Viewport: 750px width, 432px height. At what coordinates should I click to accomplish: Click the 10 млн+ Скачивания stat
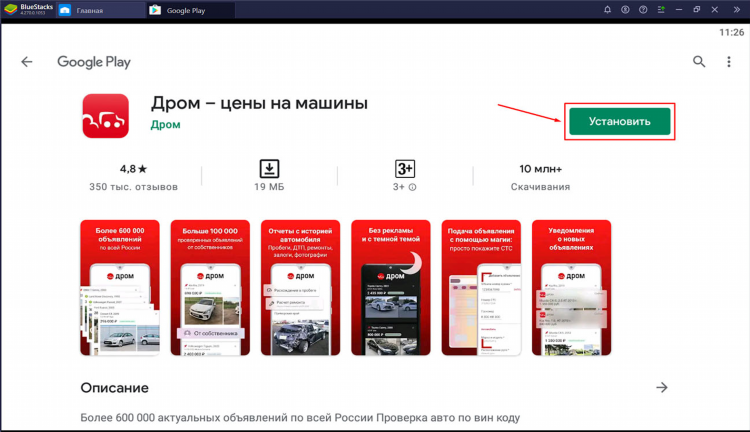pyautogui.click(x=540, y=177)
